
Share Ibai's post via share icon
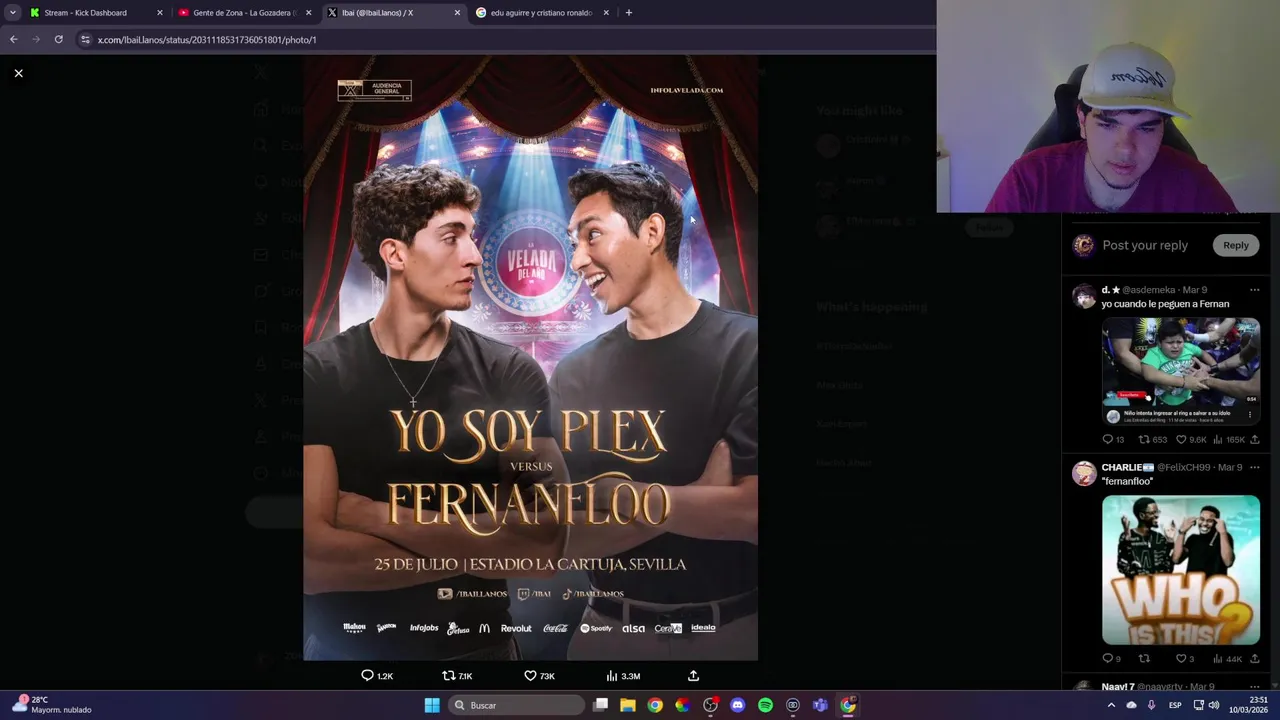pyautogui.click(x=693, y=676)
